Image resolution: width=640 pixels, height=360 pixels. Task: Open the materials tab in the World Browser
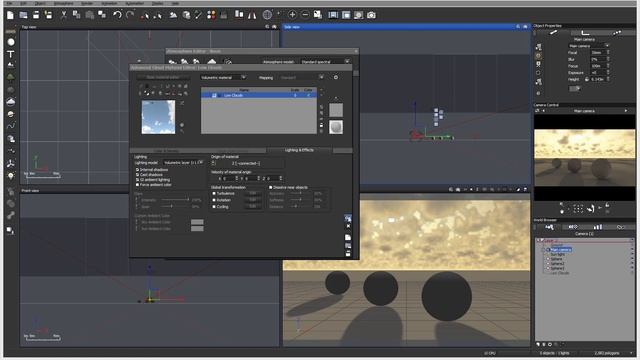coord(573,227)
